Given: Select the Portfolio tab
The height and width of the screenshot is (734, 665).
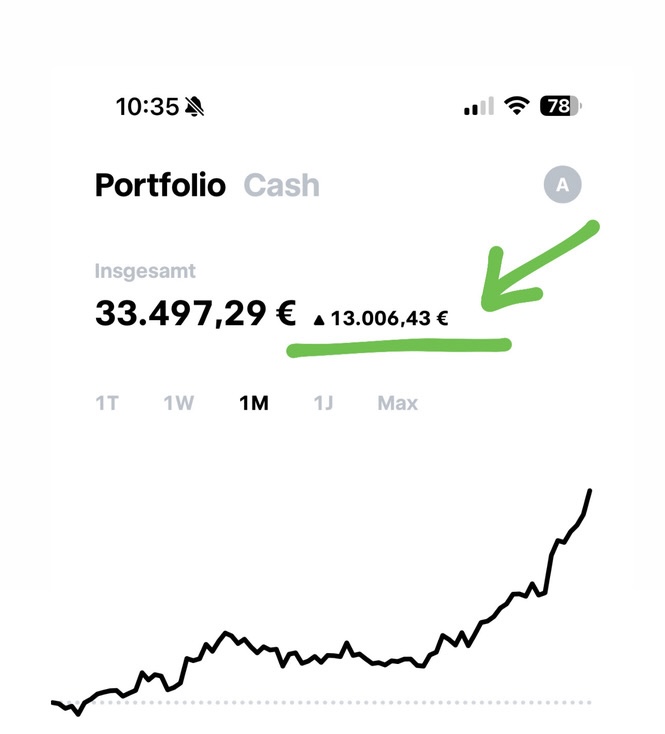Looking at the screenshot, I should 160,185.
